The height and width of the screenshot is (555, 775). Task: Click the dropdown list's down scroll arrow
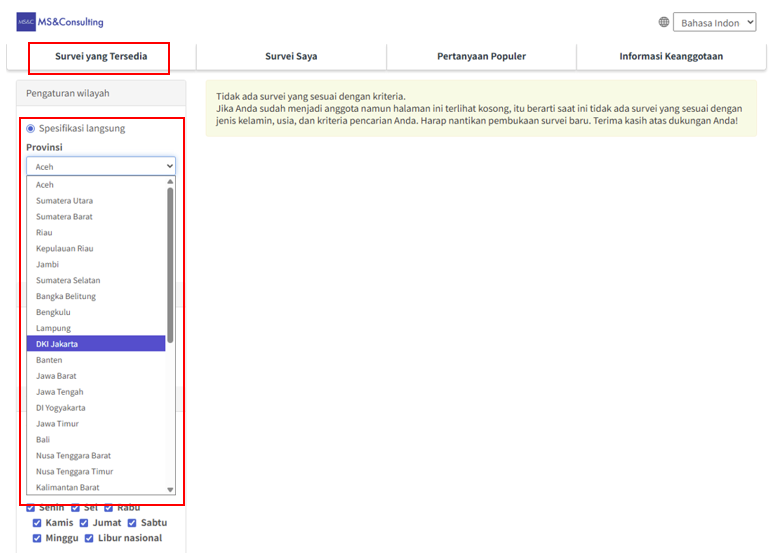pos(170,489)
